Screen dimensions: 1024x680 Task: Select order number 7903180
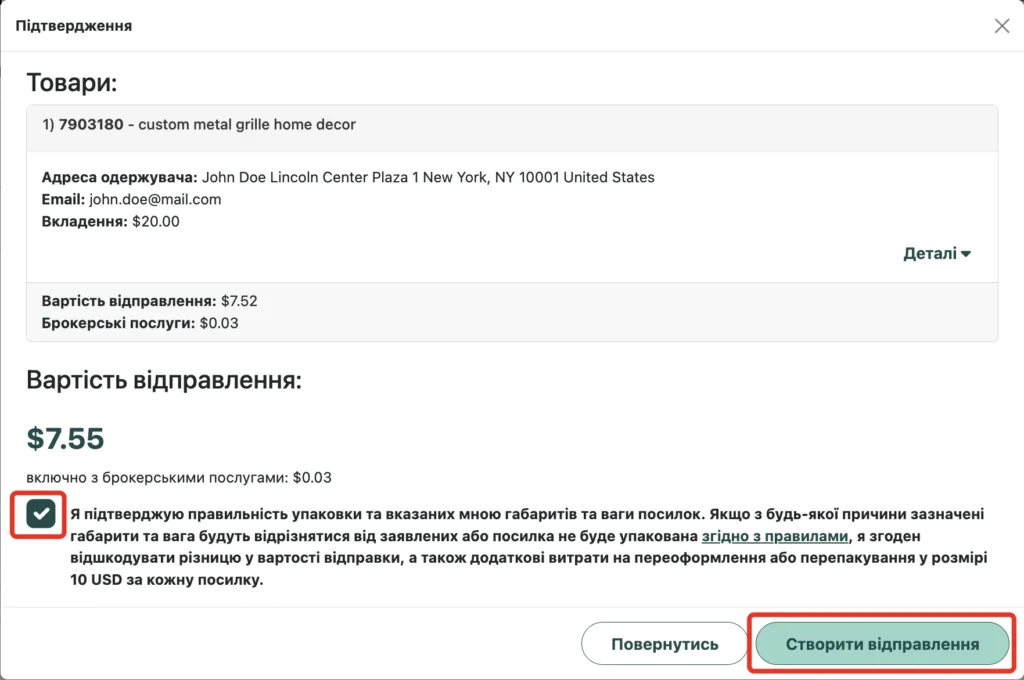pyautogui.click(x=91, y=124)
